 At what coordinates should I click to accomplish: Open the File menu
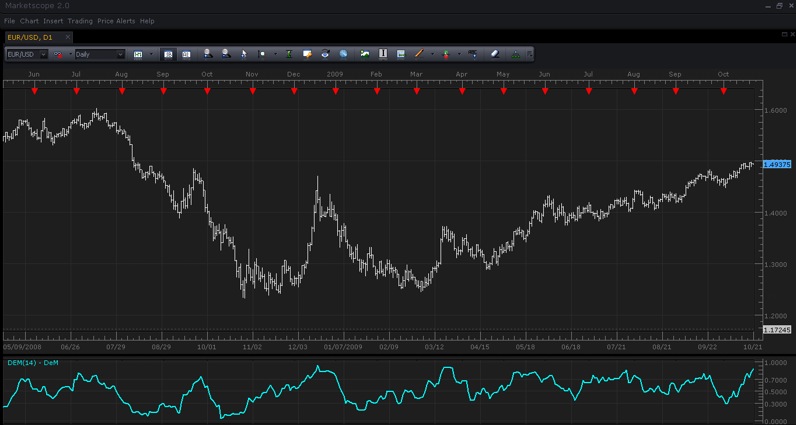(10, 21)
